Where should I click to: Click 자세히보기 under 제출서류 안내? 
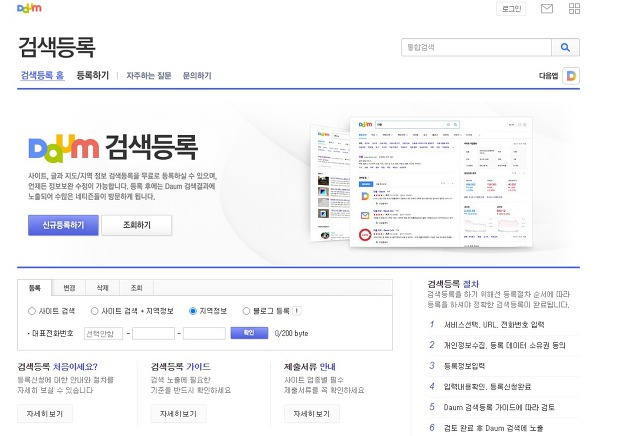(312, 413)
